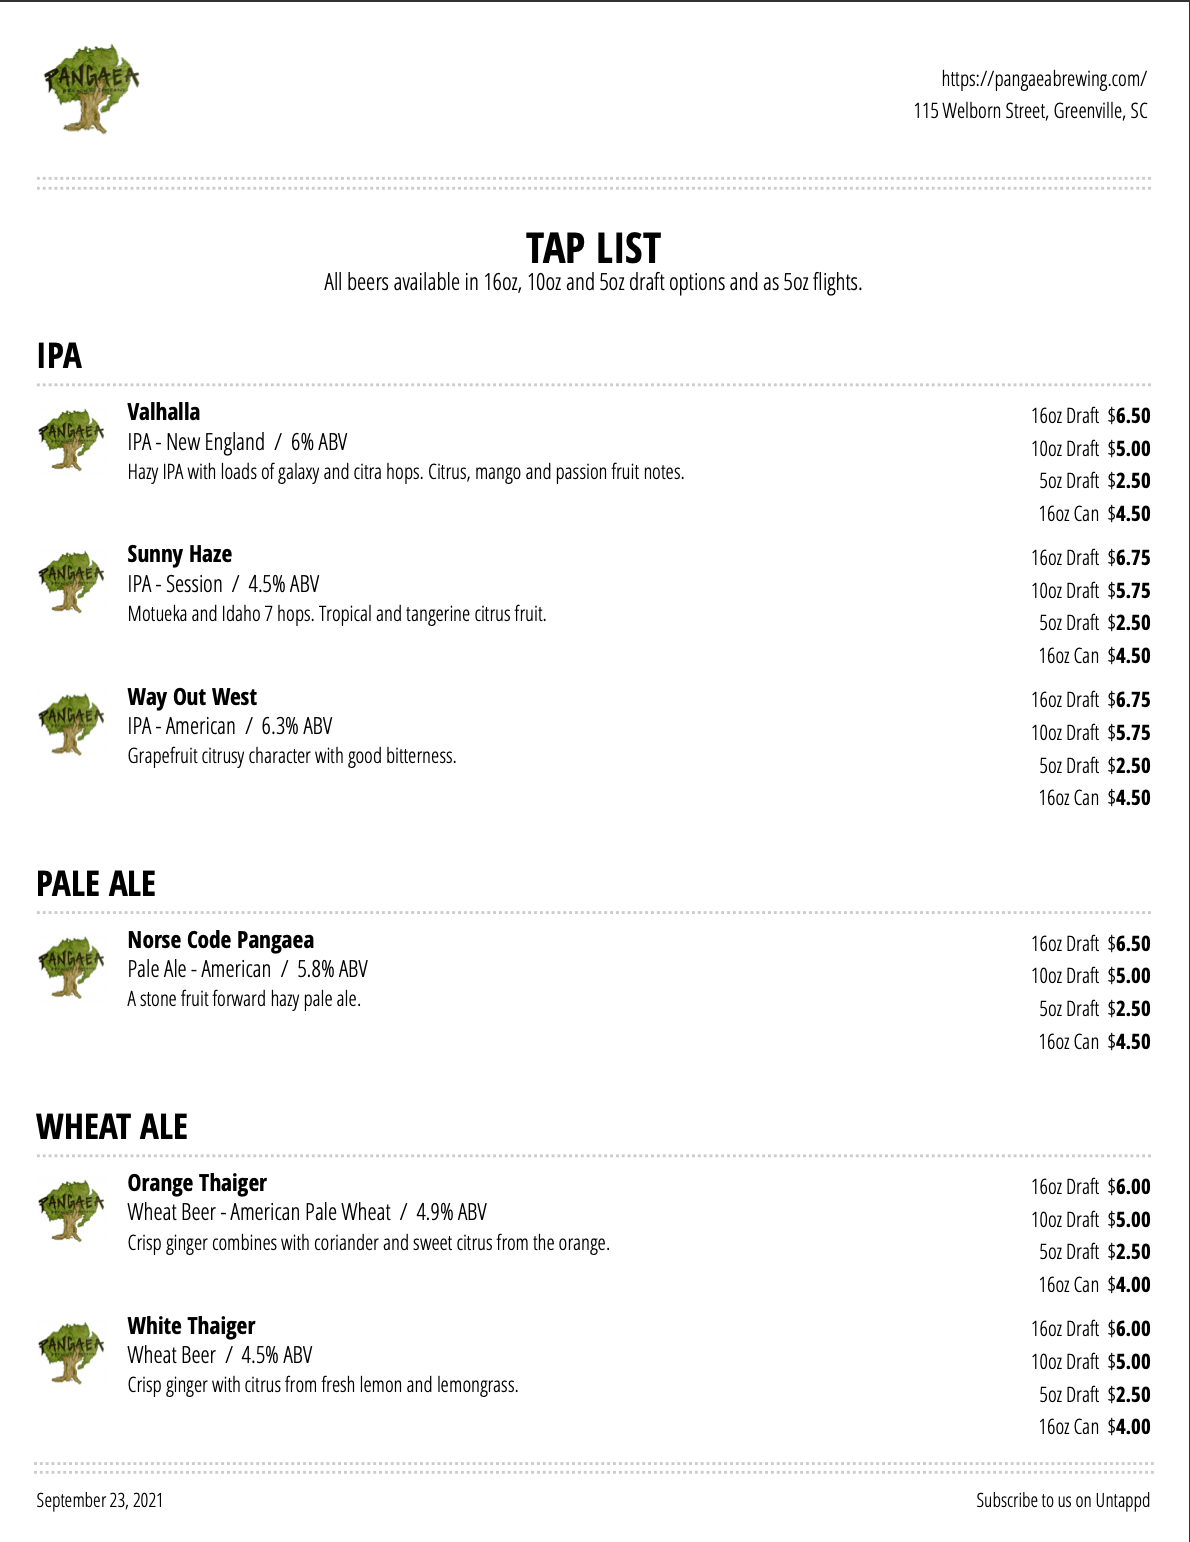Select the Valhalla beer name

pos(164,412)
